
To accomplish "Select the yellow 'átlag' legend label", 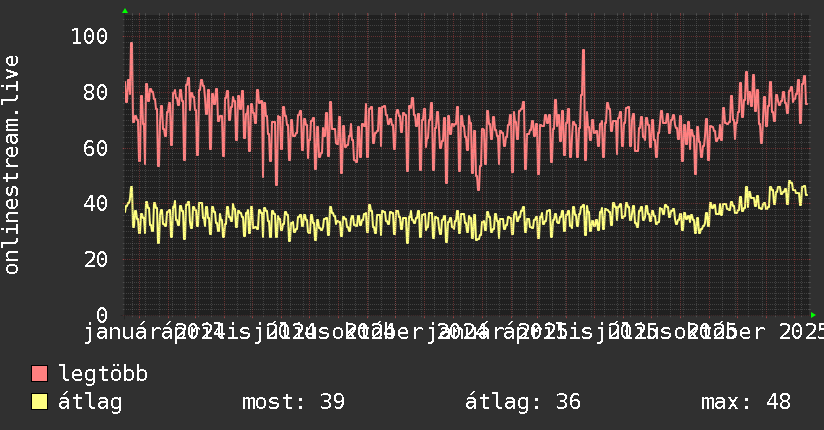I will pyautogui.click(x=90, y=402).
